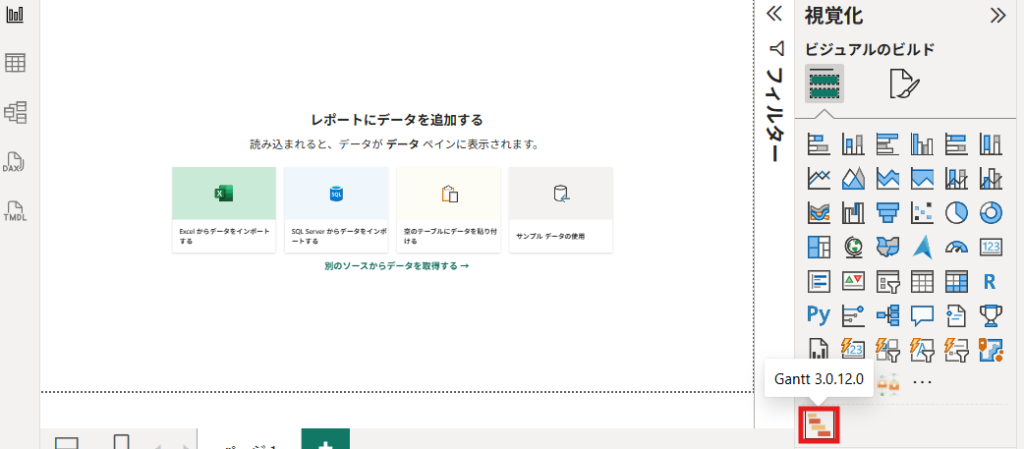The height and width of the screenshot is (449, 1024).
Task: Switch to the TMDL view
Action: tap(15, 211)
